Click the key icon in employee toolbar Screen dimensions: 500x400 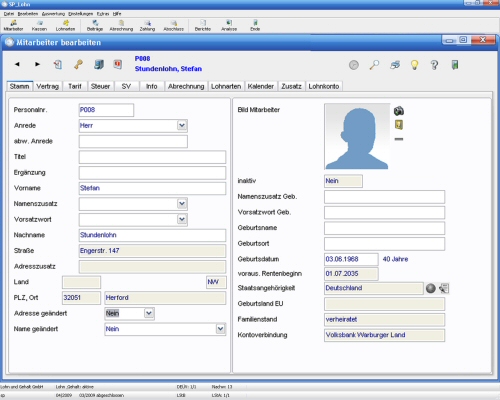coord(78,64)
